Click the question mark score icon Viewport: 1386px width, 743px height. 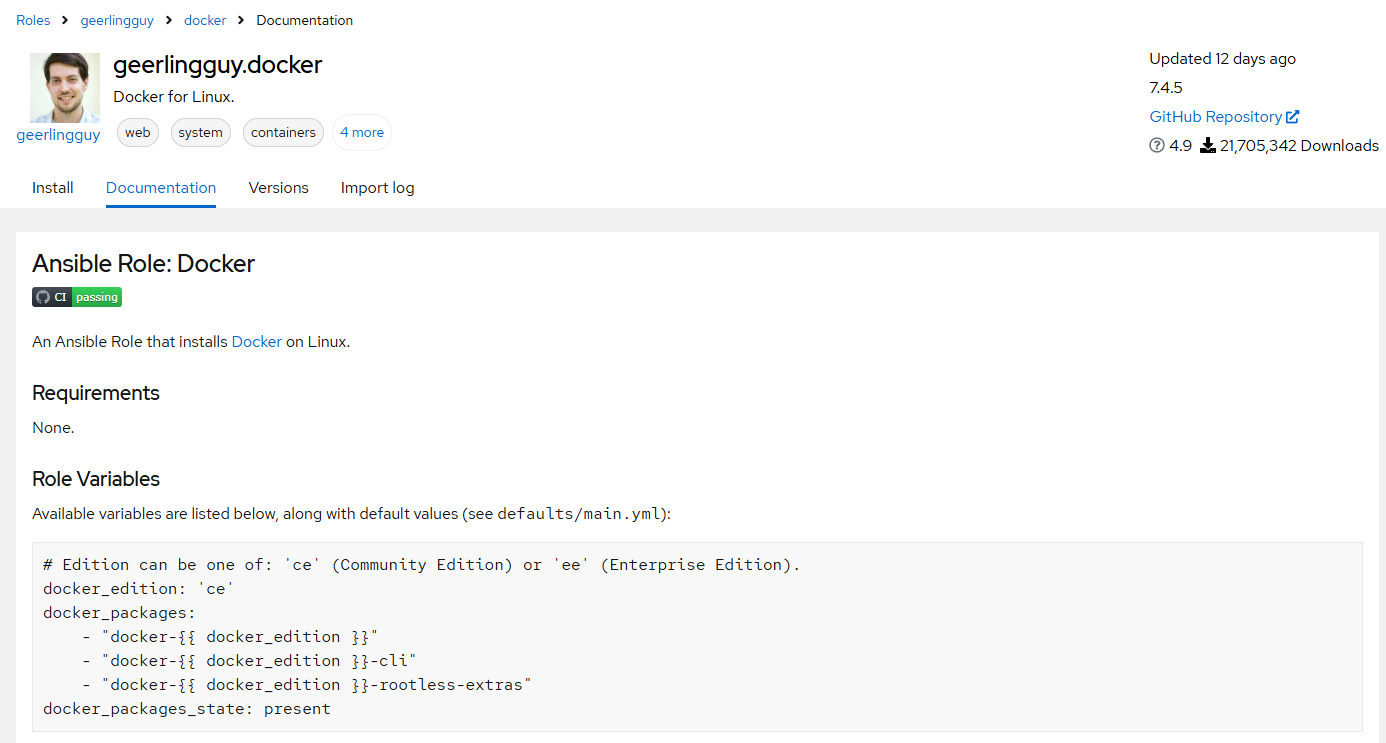[x=1157, y=146]
